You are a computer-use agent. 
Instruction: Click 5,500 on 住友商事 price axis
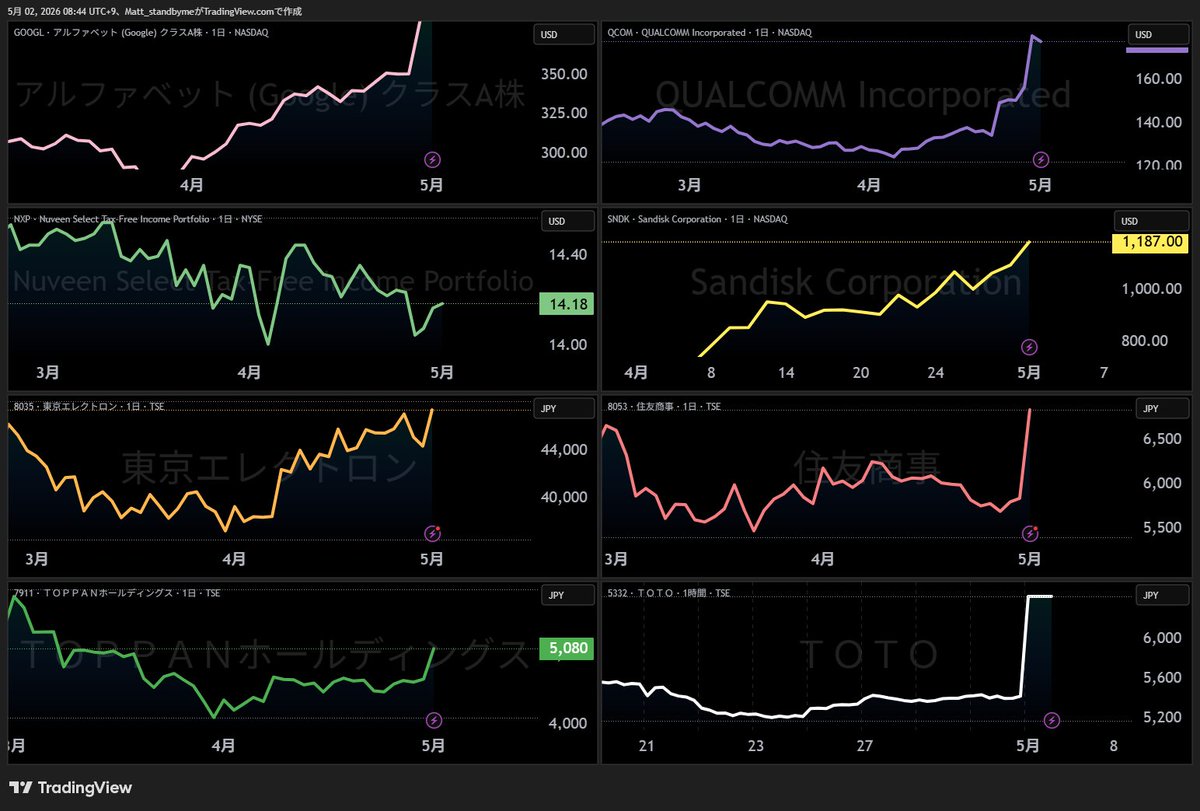pos(1161,527)
